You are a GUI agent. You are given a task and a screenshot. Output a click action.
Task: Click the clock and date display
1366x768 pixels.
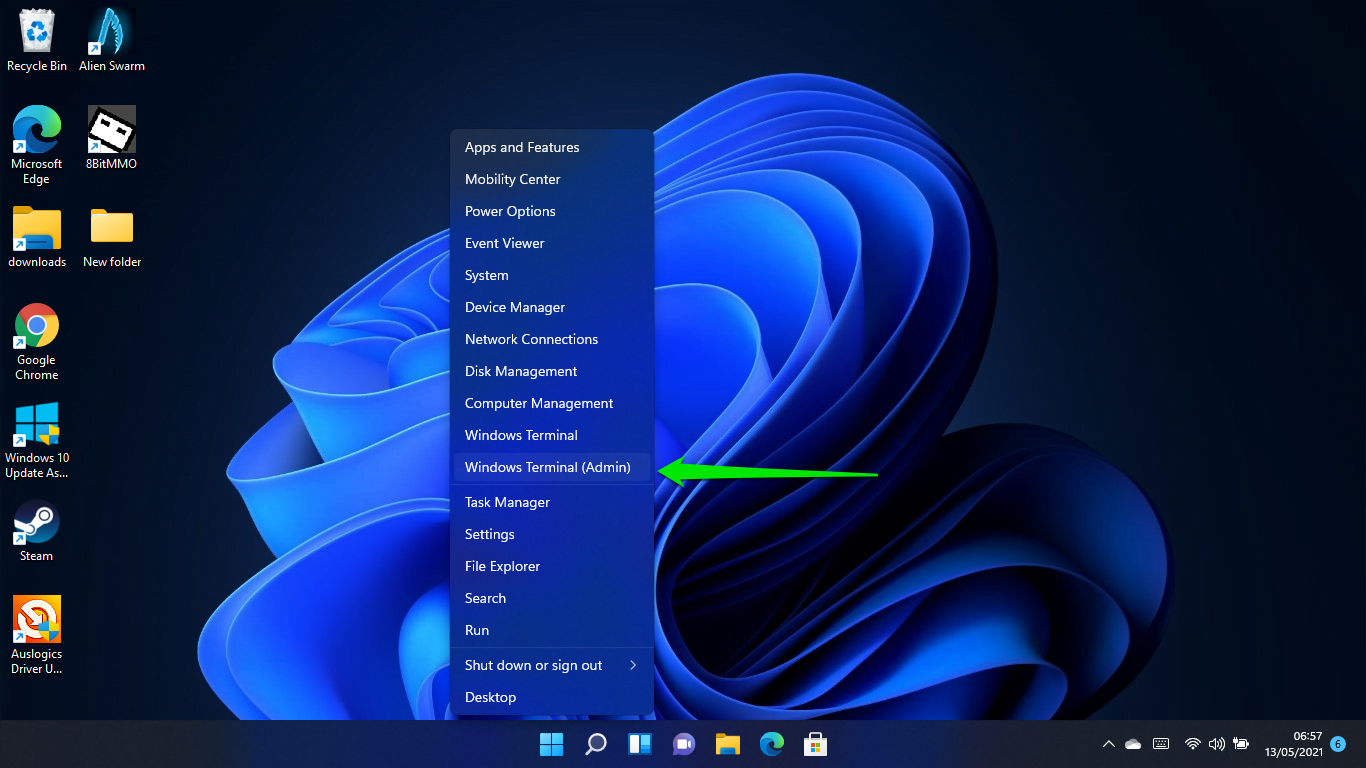pos(1293,744)
